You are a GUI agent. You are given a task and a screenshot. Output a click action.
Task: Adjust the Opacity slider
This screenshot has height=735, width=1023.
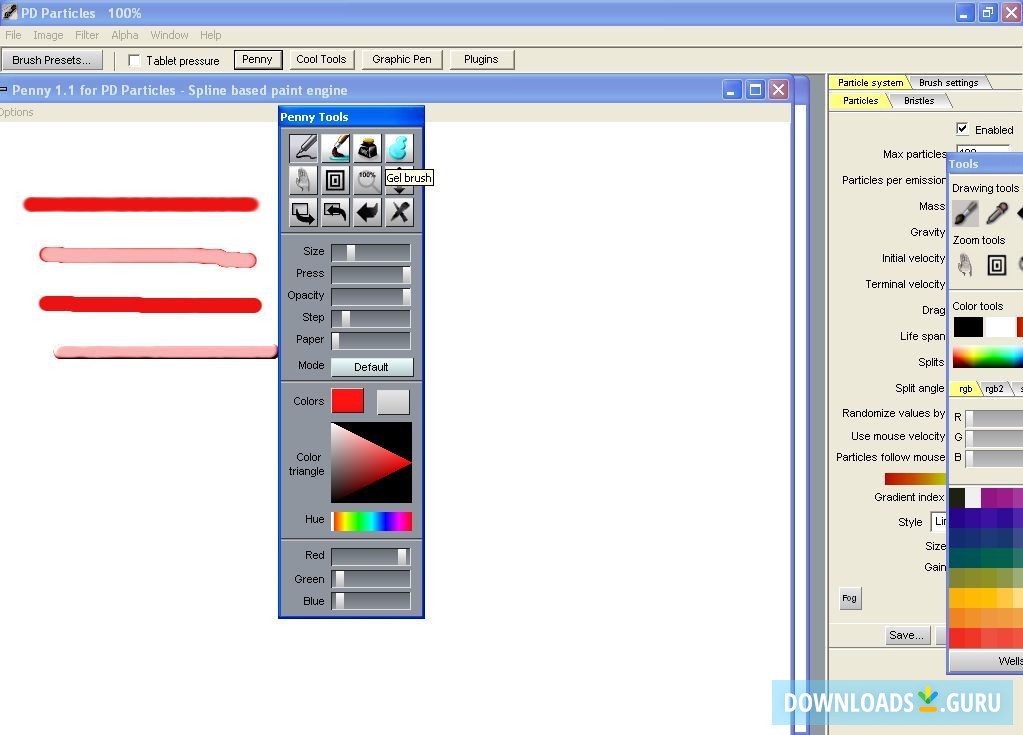pos(371,297)
